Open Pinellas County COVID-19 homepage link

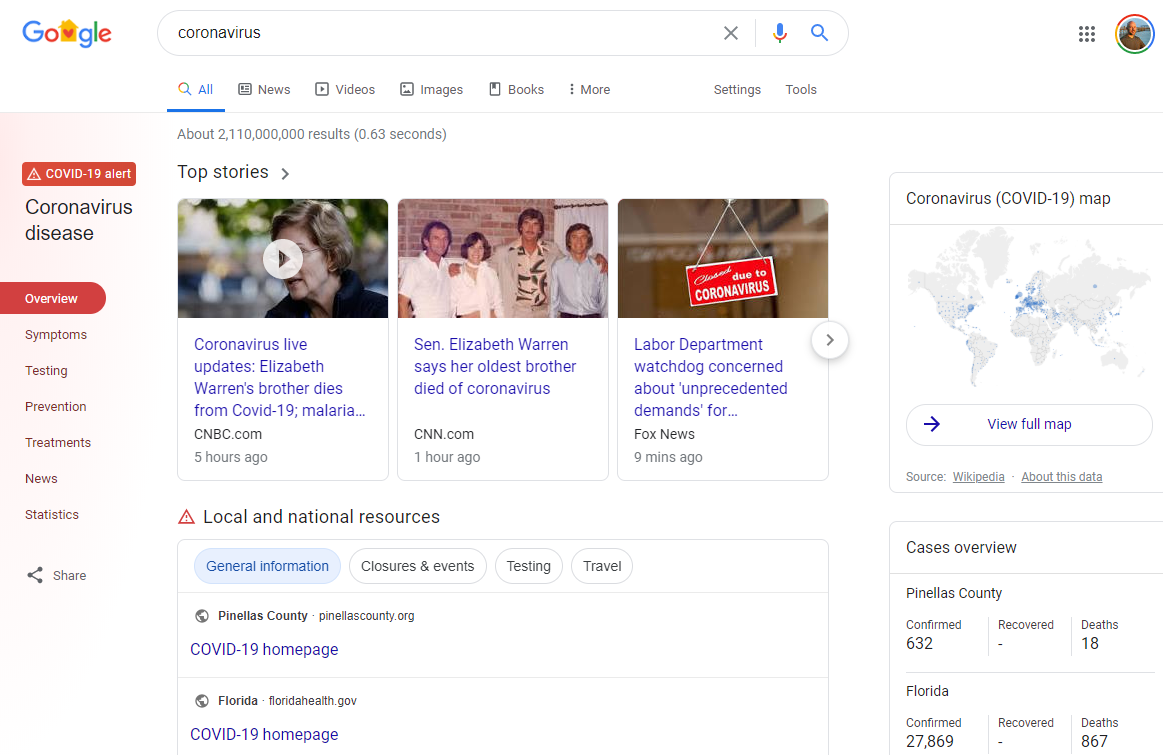click(x=264, y=649)
